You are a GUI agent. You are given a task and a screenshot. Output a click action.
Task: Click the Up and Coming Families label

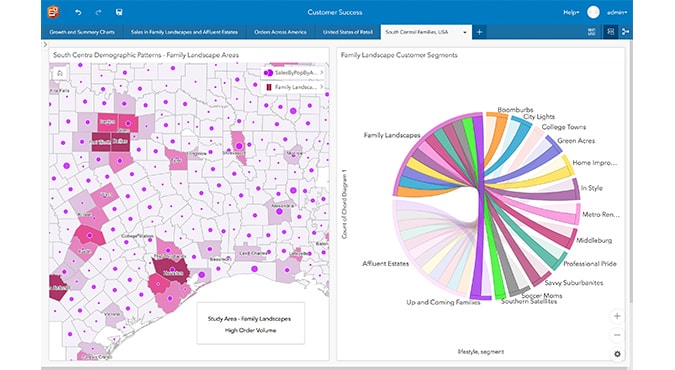pos(443,302)
